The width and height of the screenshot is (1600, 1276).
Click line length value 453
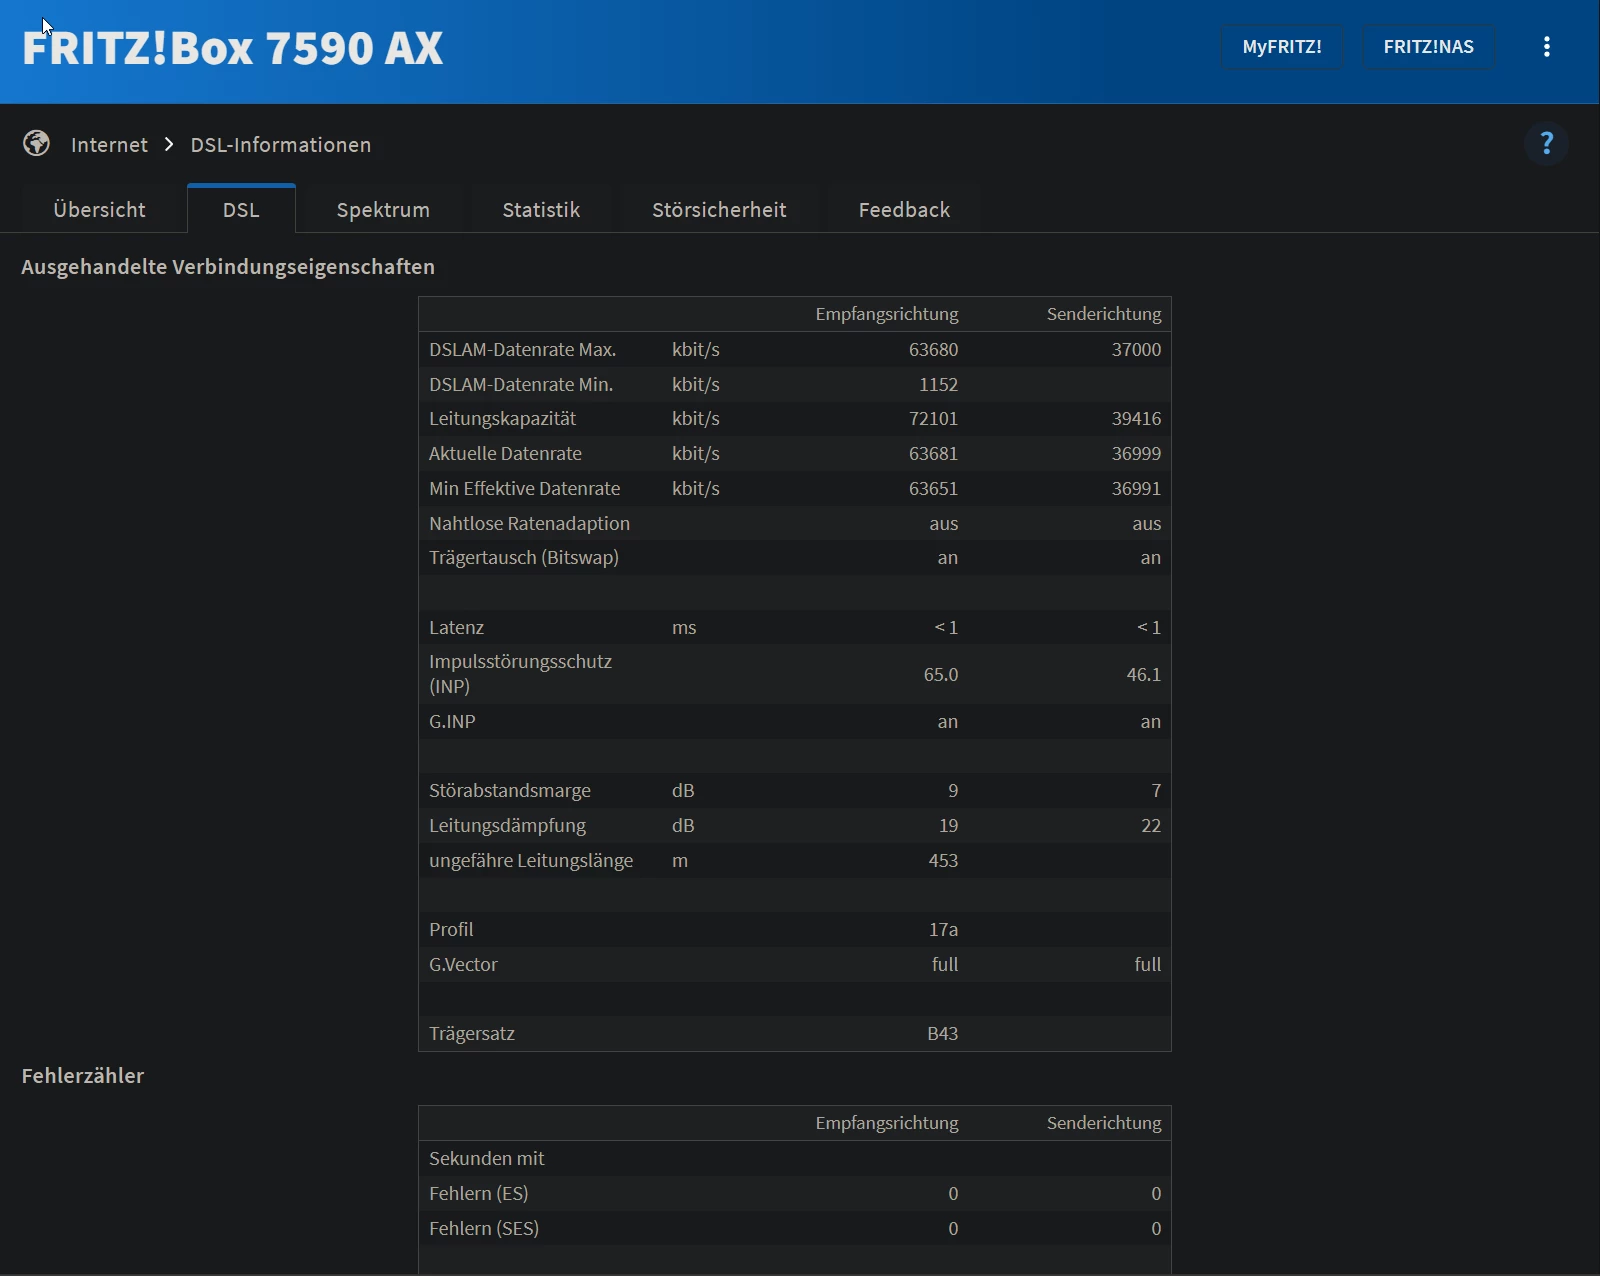943,861
